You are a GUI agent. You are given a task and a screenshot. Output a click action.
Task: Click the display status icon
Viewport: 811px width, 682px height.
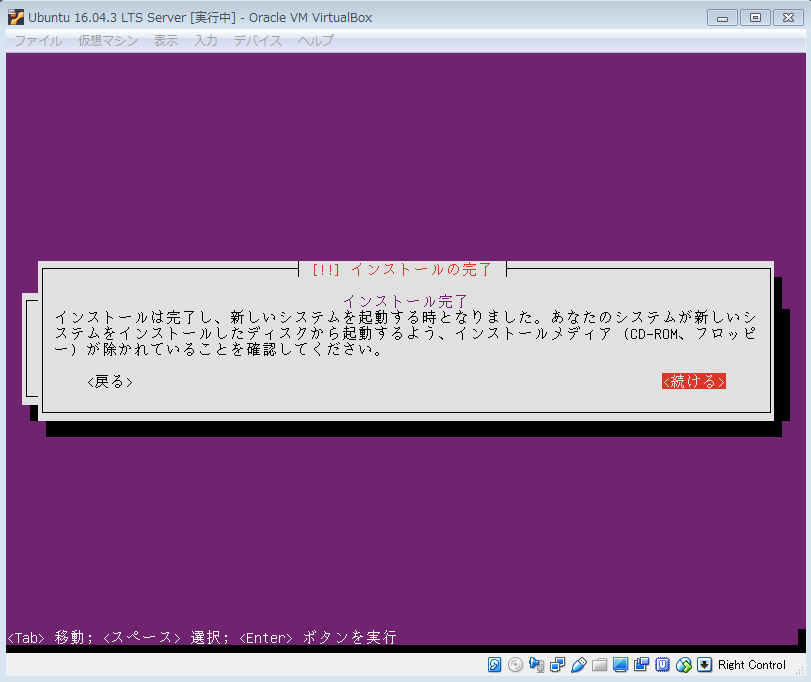coord(620,665)
